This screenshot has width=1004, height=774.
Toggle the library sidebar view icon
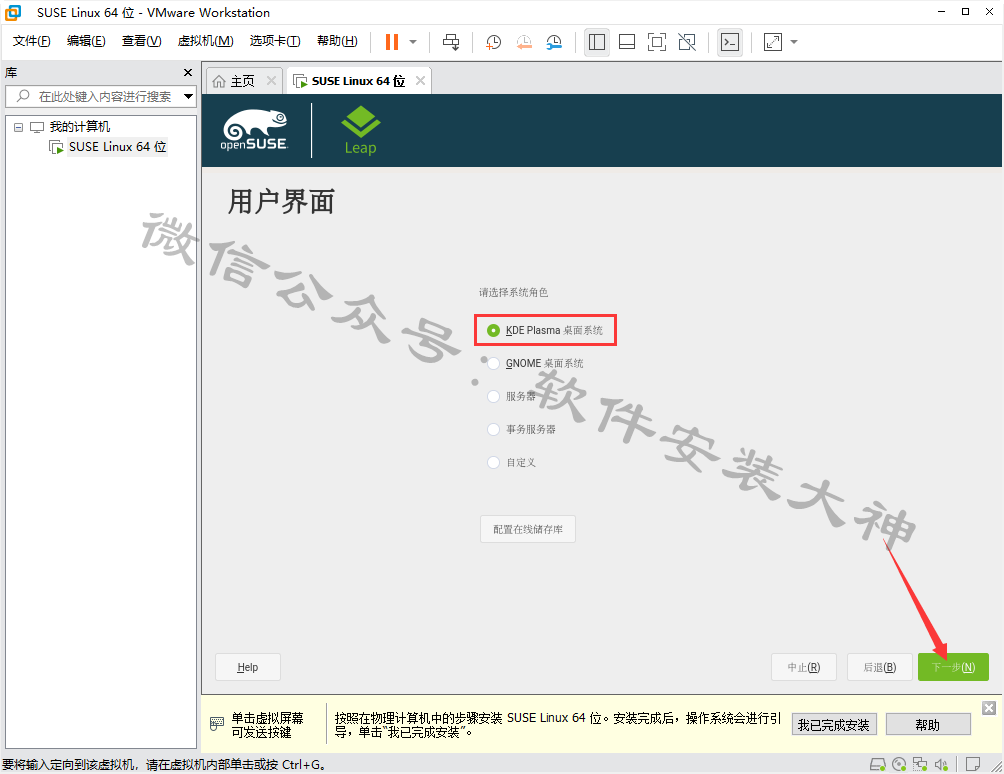click(x=597, y=42)
